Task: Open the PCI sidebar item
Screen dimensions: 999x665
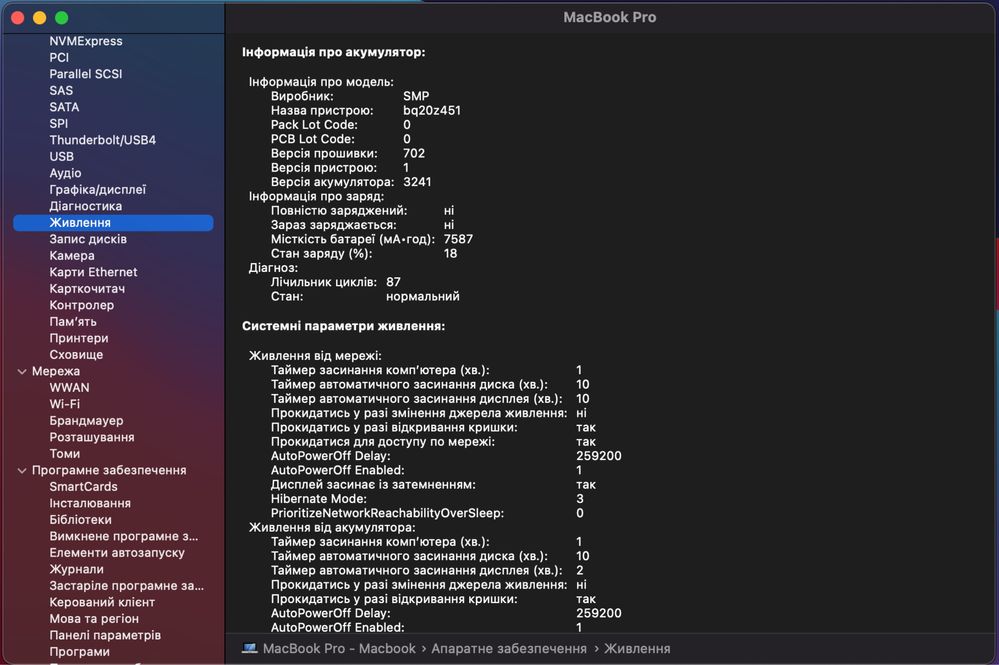Action: (x=59, y=57)
